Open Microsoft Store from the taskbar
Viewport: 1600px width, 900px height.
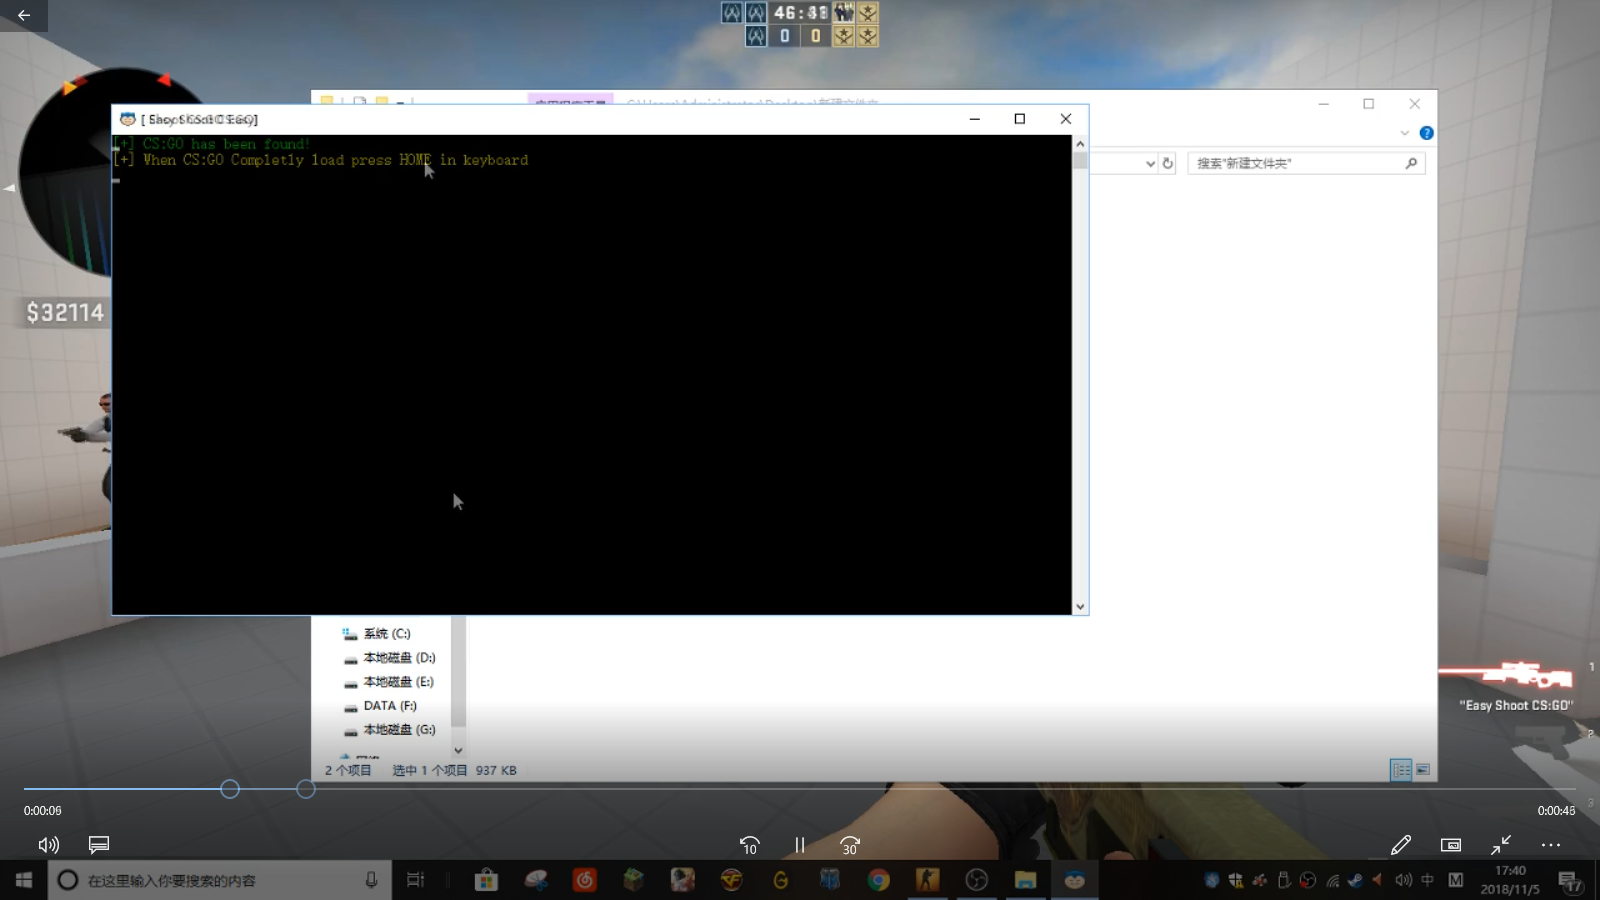pos(486,880)
